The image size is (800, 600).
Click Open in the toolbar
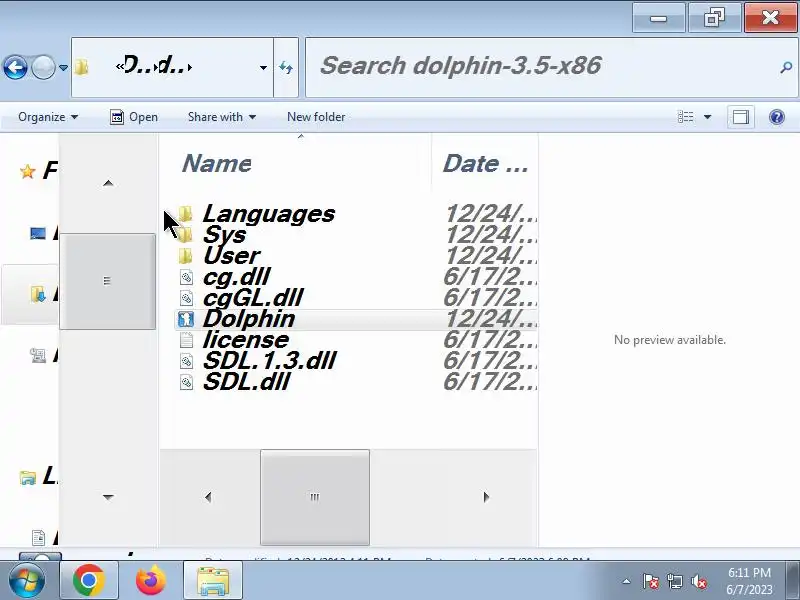tap(134, 117)
